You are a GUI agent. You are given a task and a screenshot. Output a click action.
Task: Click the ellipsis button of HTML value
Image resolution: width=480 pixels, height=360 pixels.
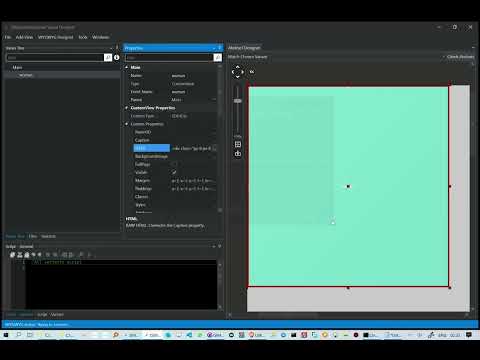pos(214,148)
